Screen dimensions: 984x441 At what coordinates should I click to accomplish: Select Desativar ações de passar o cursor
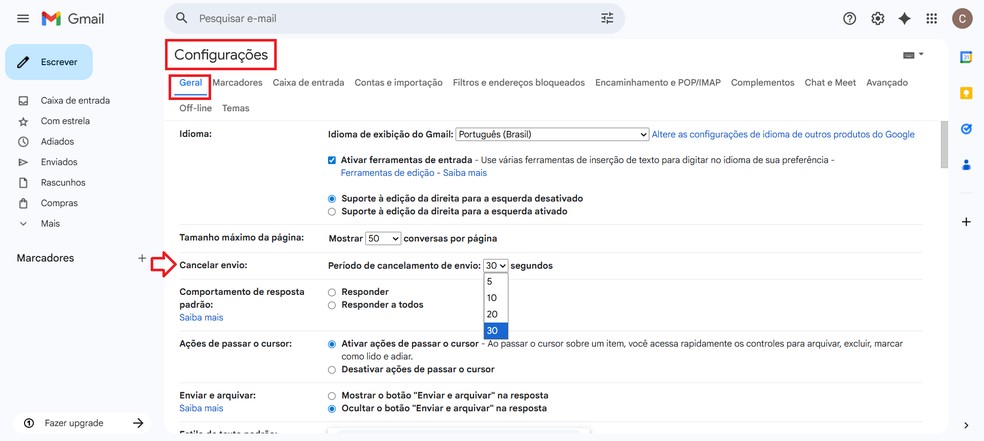(332, 369)
